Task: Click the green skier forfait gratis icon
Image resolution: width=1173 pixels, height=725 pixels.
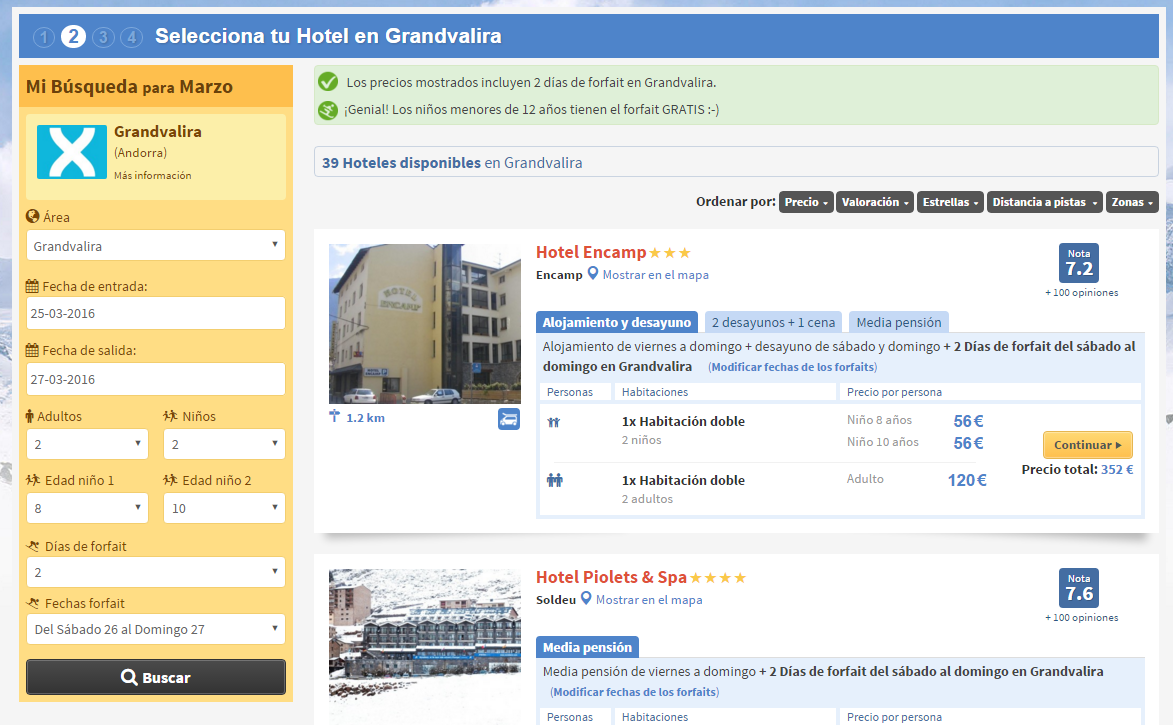Action: click(x=328, y=110)
